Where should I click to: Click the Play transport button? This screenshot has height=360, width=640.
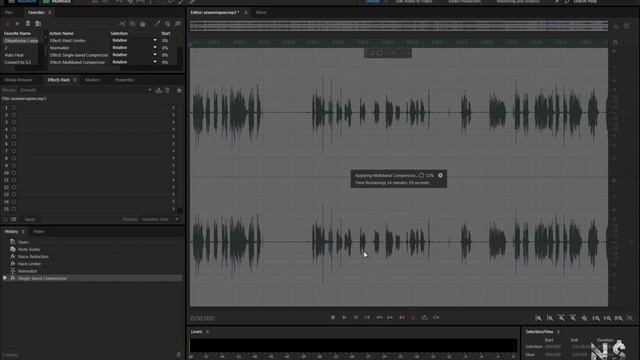[x=344, y=317]
